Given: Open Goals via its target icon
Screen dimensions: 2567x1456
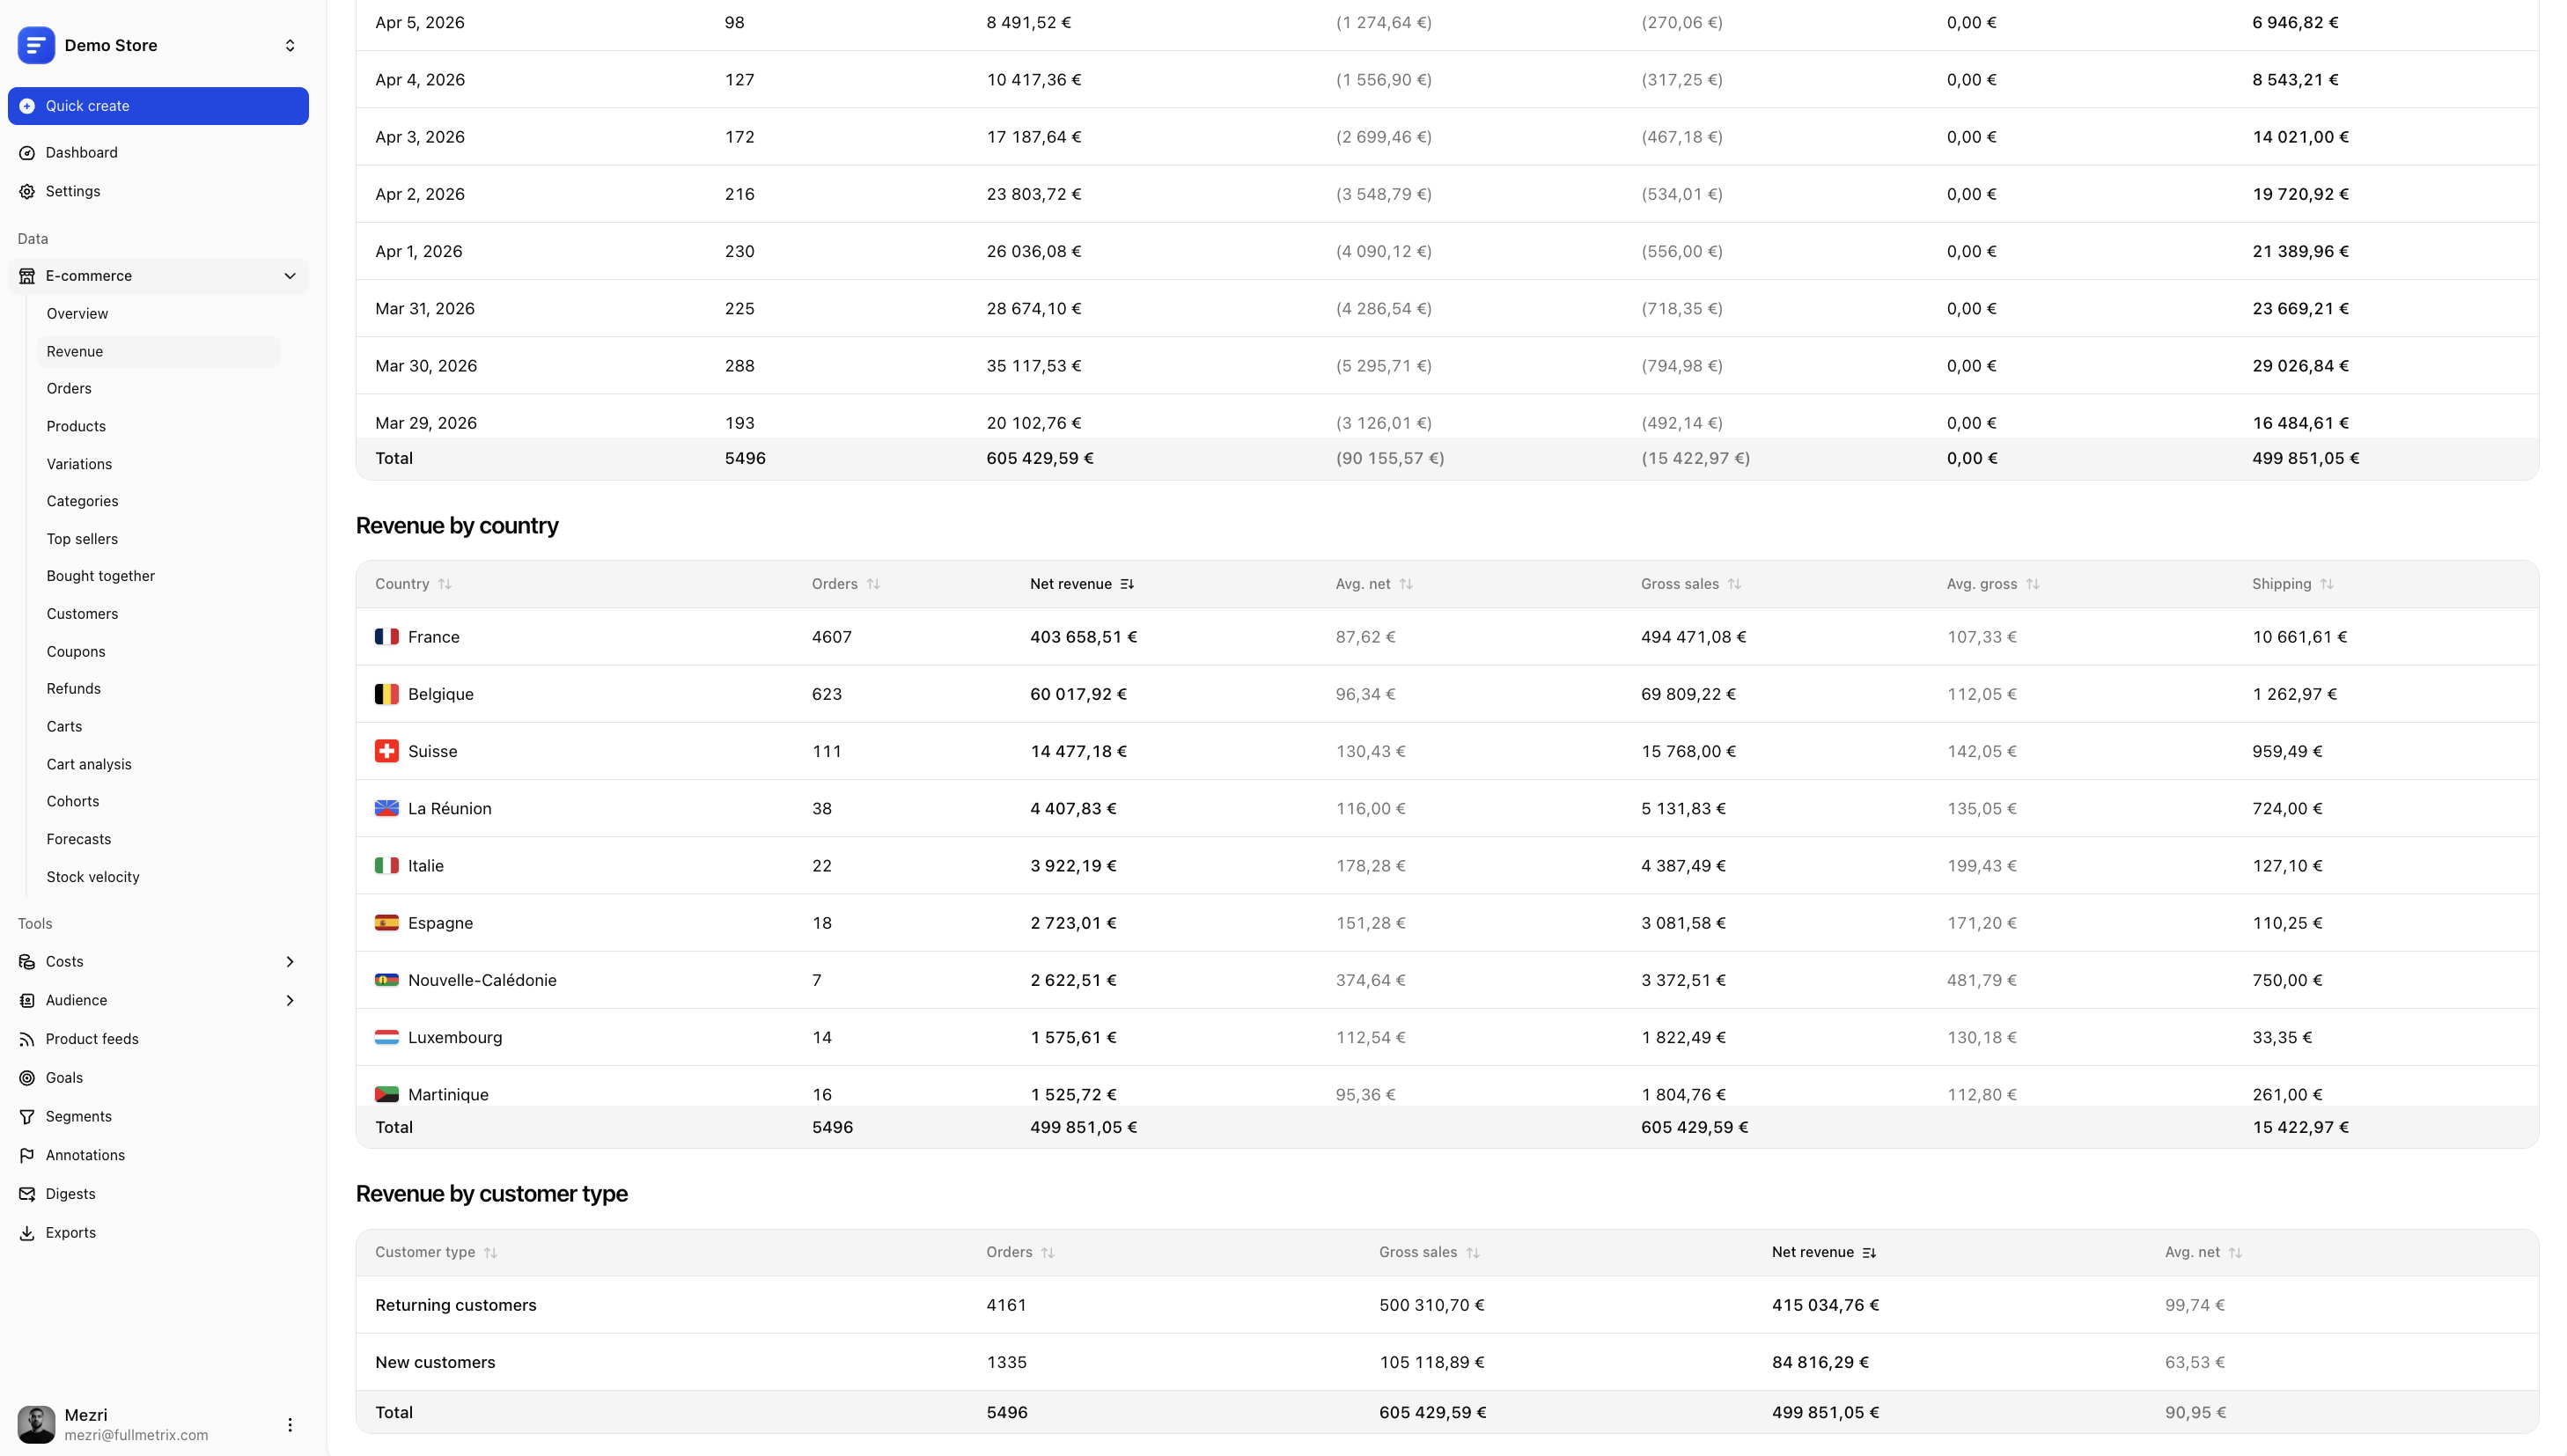Looking at the screenshot, I should 27,1078.
